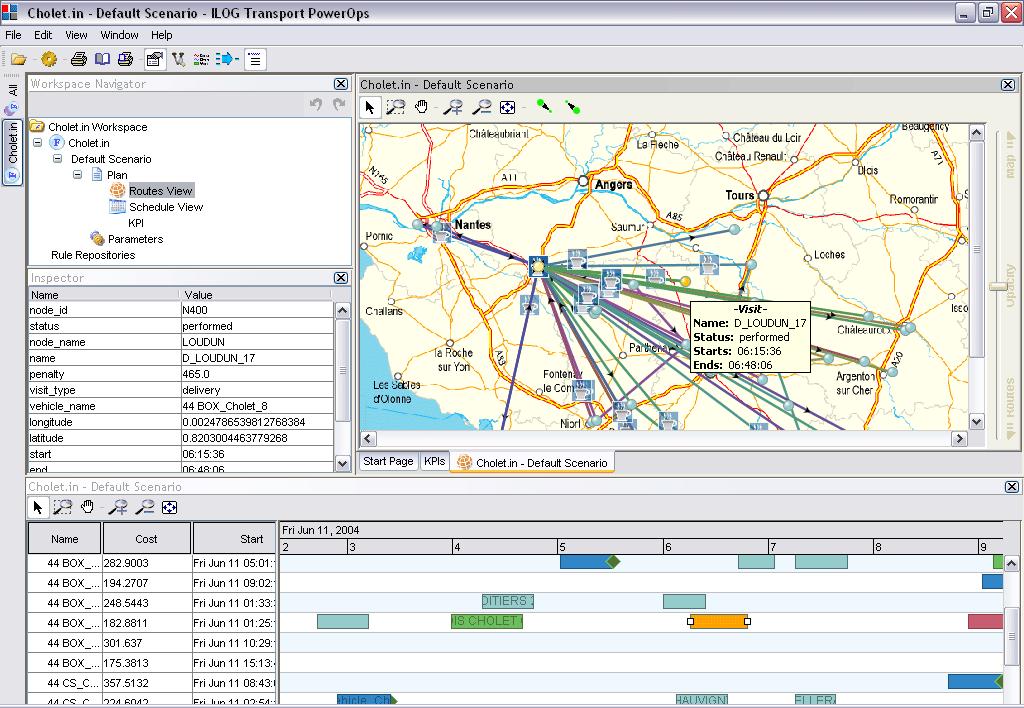Select hand pan tool in schedule toolbar
Image resolution: width=1024 pixels, height=708 pixels.
[x=88, y=507]
